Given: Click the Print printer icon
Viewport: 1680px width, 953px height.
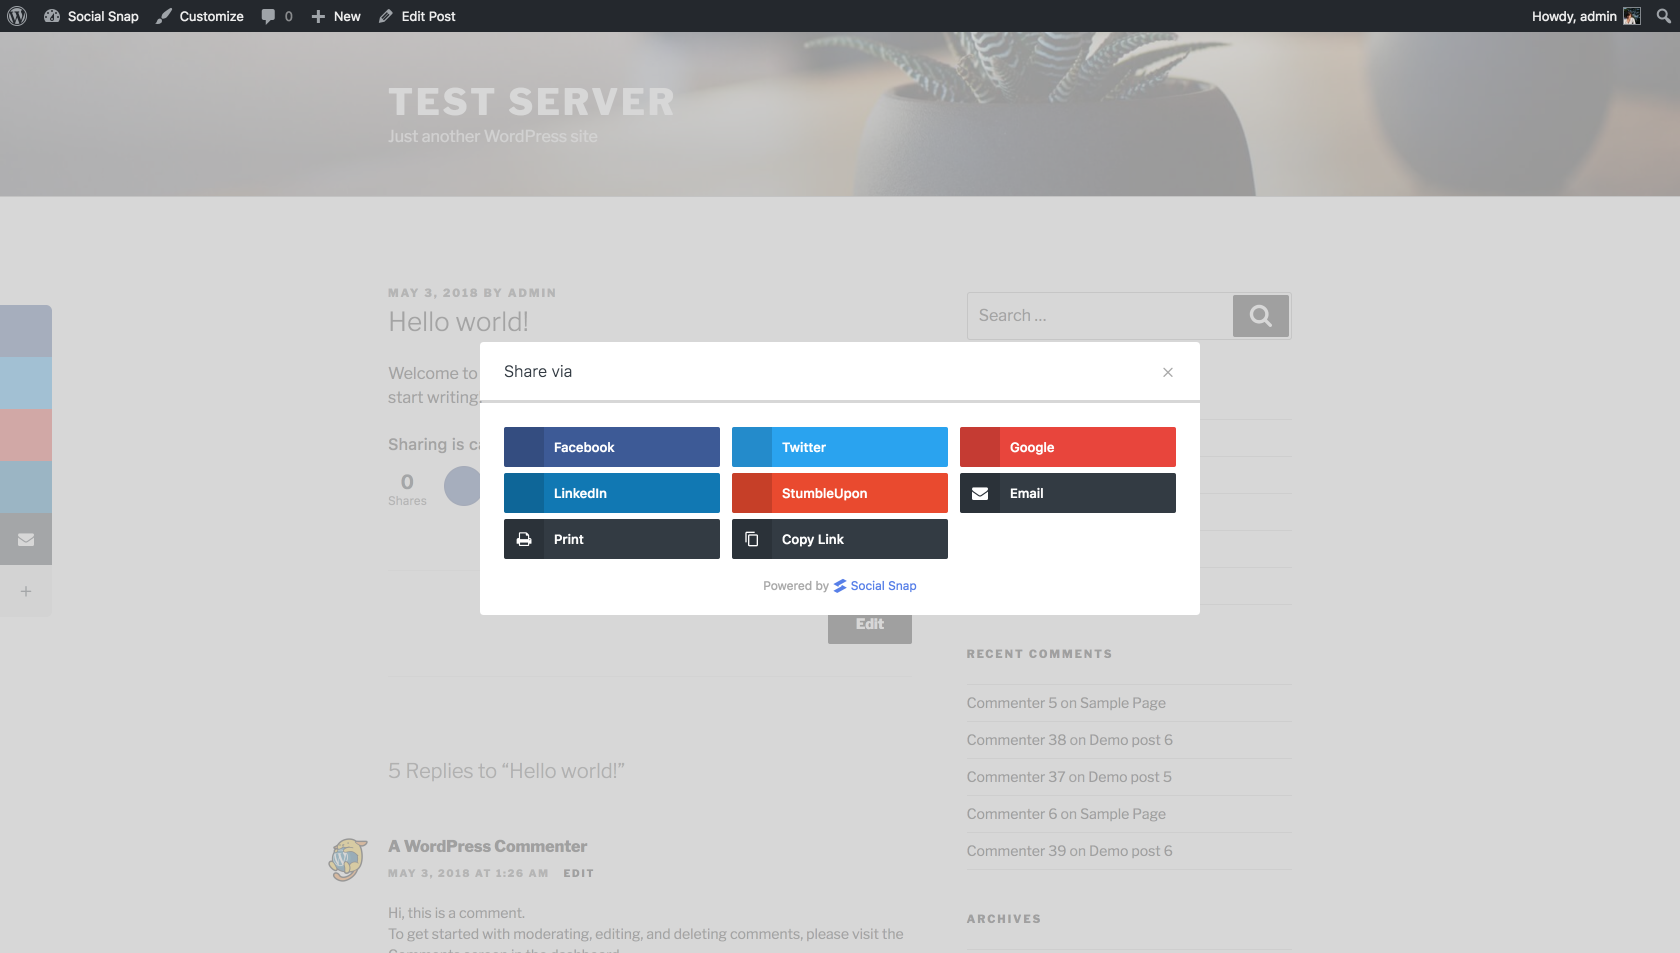Looking at the screenshot, I should pyautogui.click(x=524, y=539).
